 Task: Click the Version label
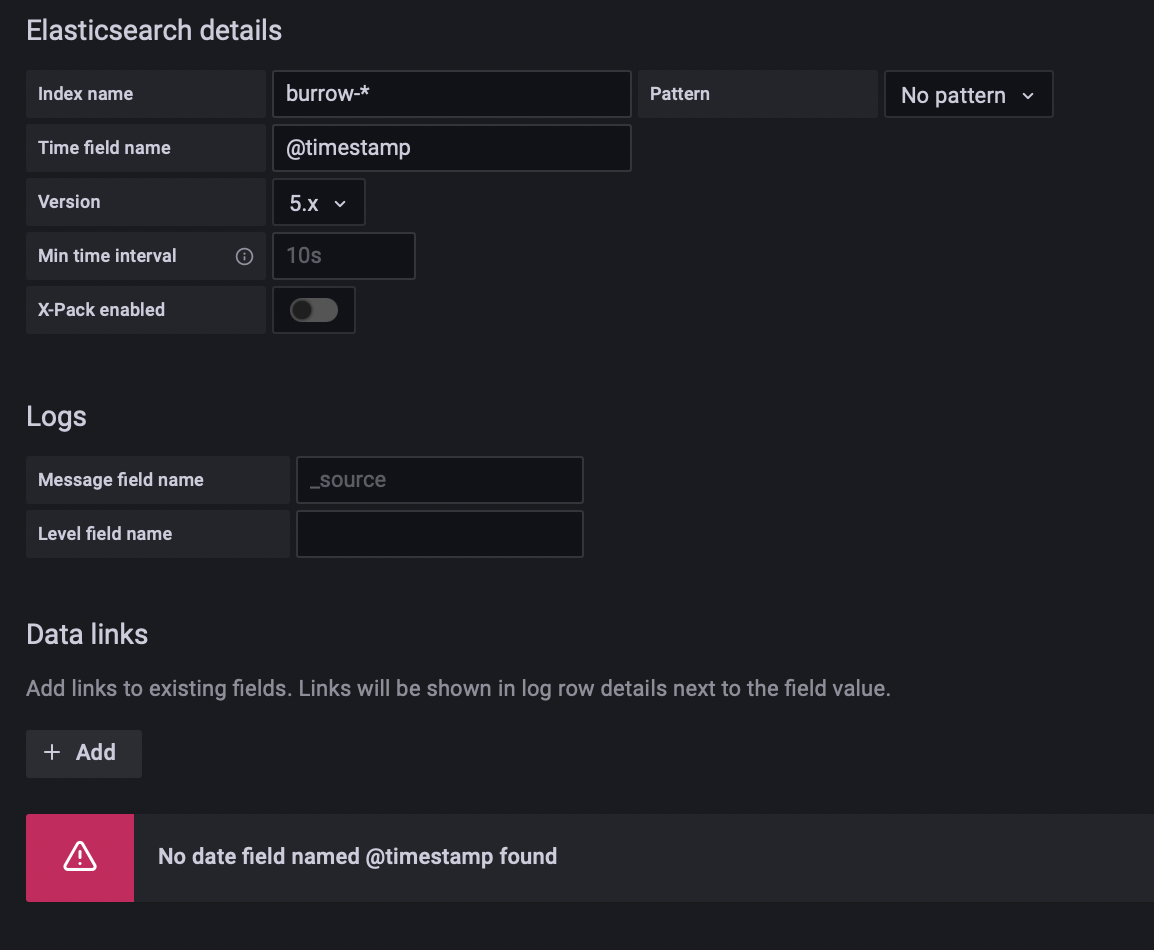point(68,202)
